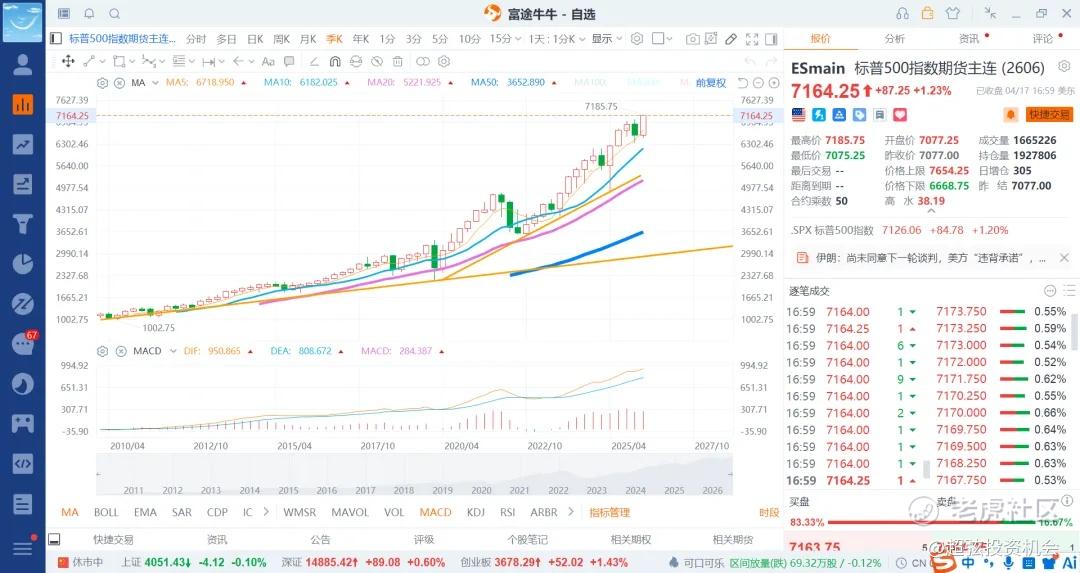Add to favorites heart icon

[x=900, y=114]
